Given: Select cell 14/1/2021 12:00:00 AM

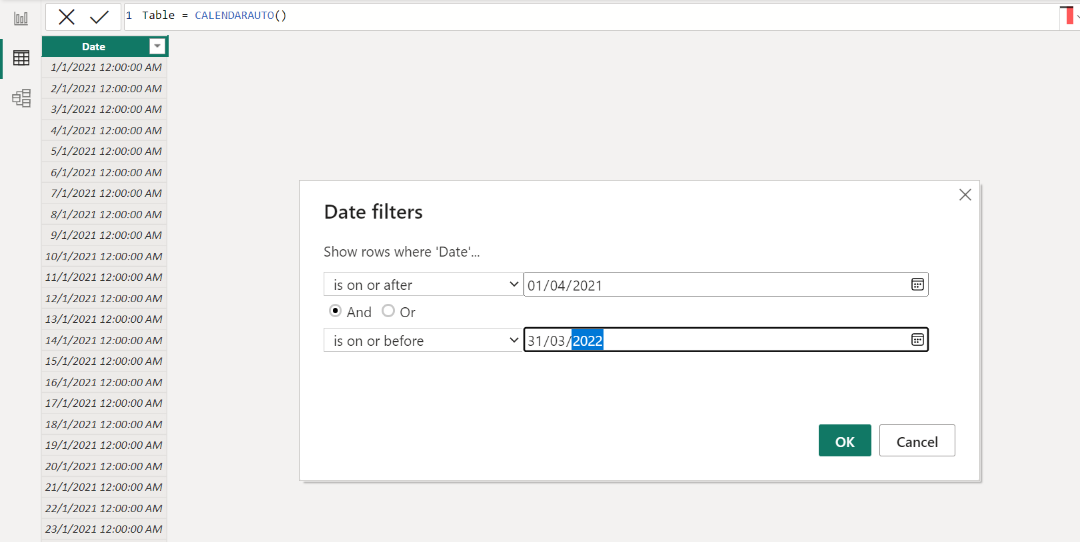Looking at the screenshot, I should point(105,340).
